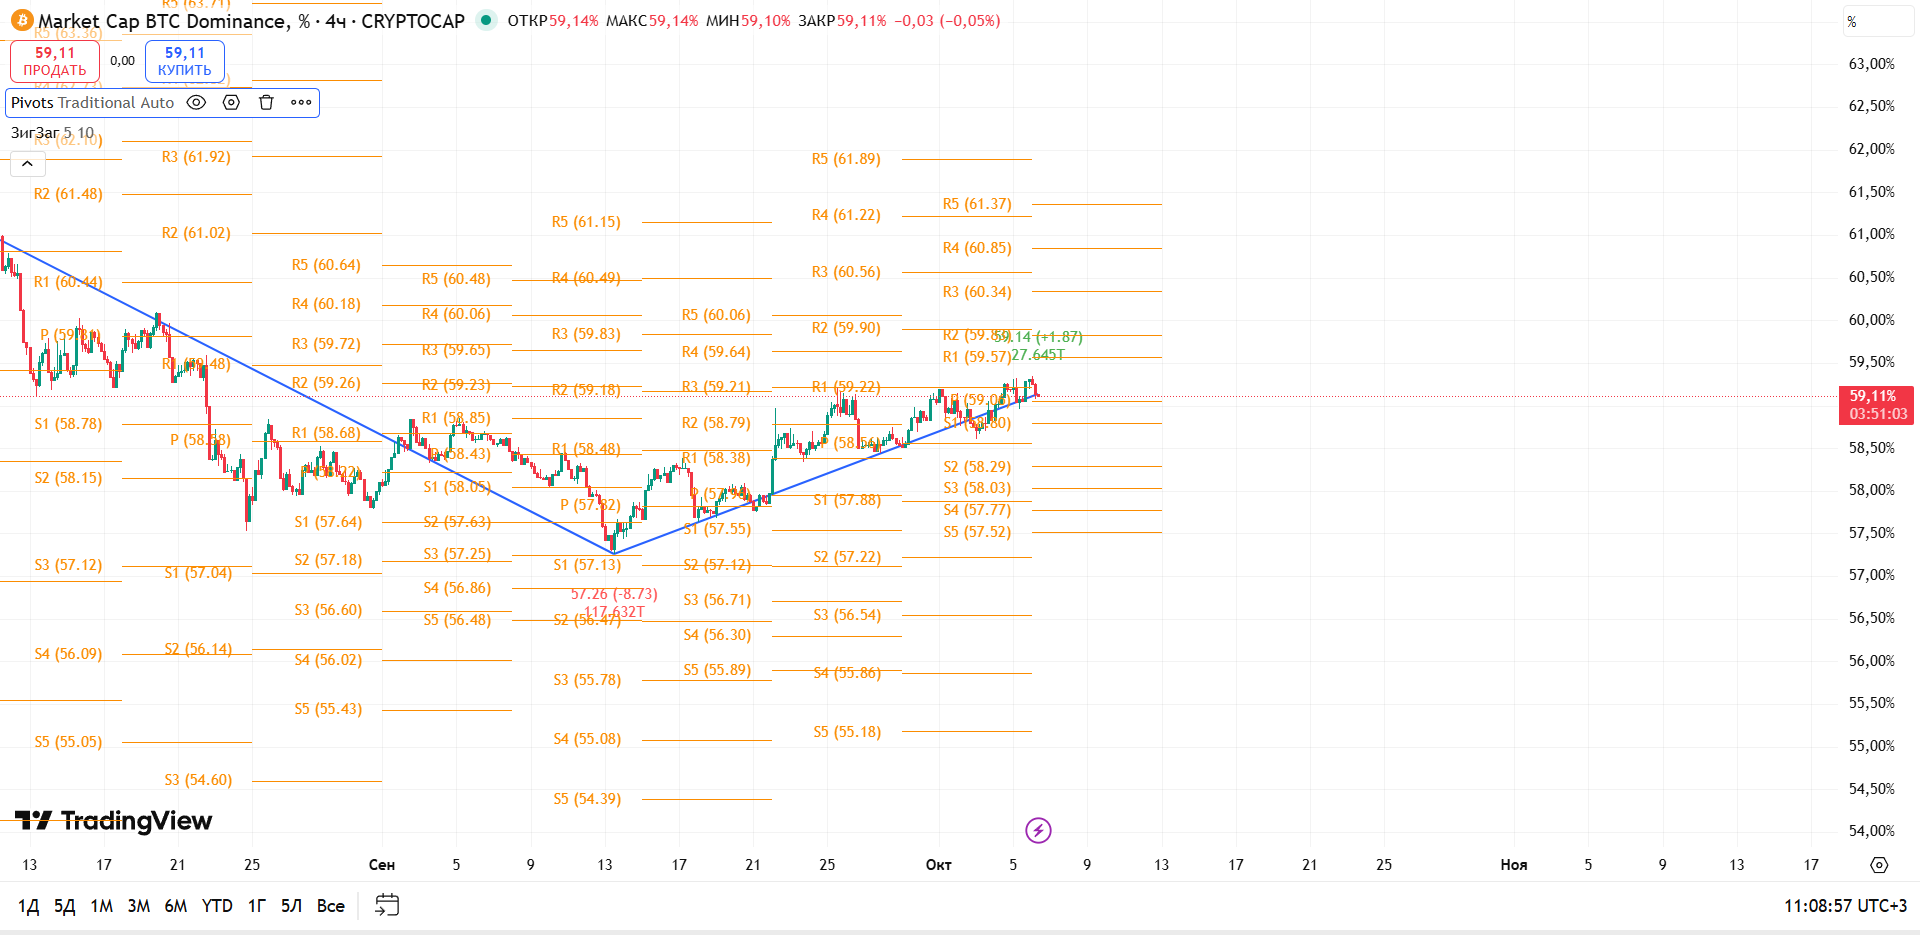Click the R3 (61.92) pivot label

pos(196,157)
